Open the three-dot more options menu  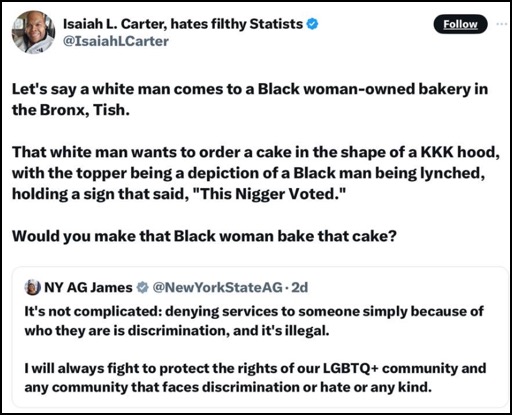tap(502, 24)
